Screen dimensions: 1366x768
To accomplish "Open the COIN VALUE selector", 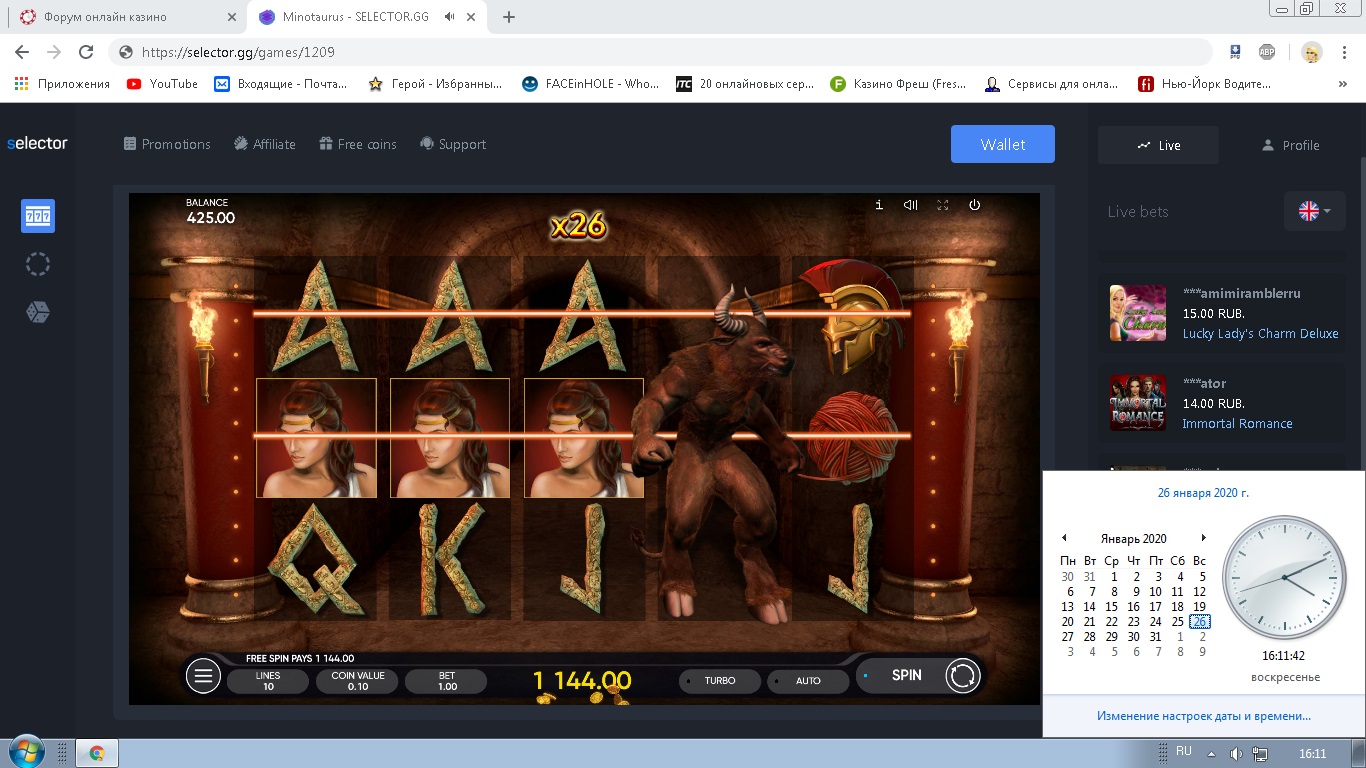I will [357, 681].
